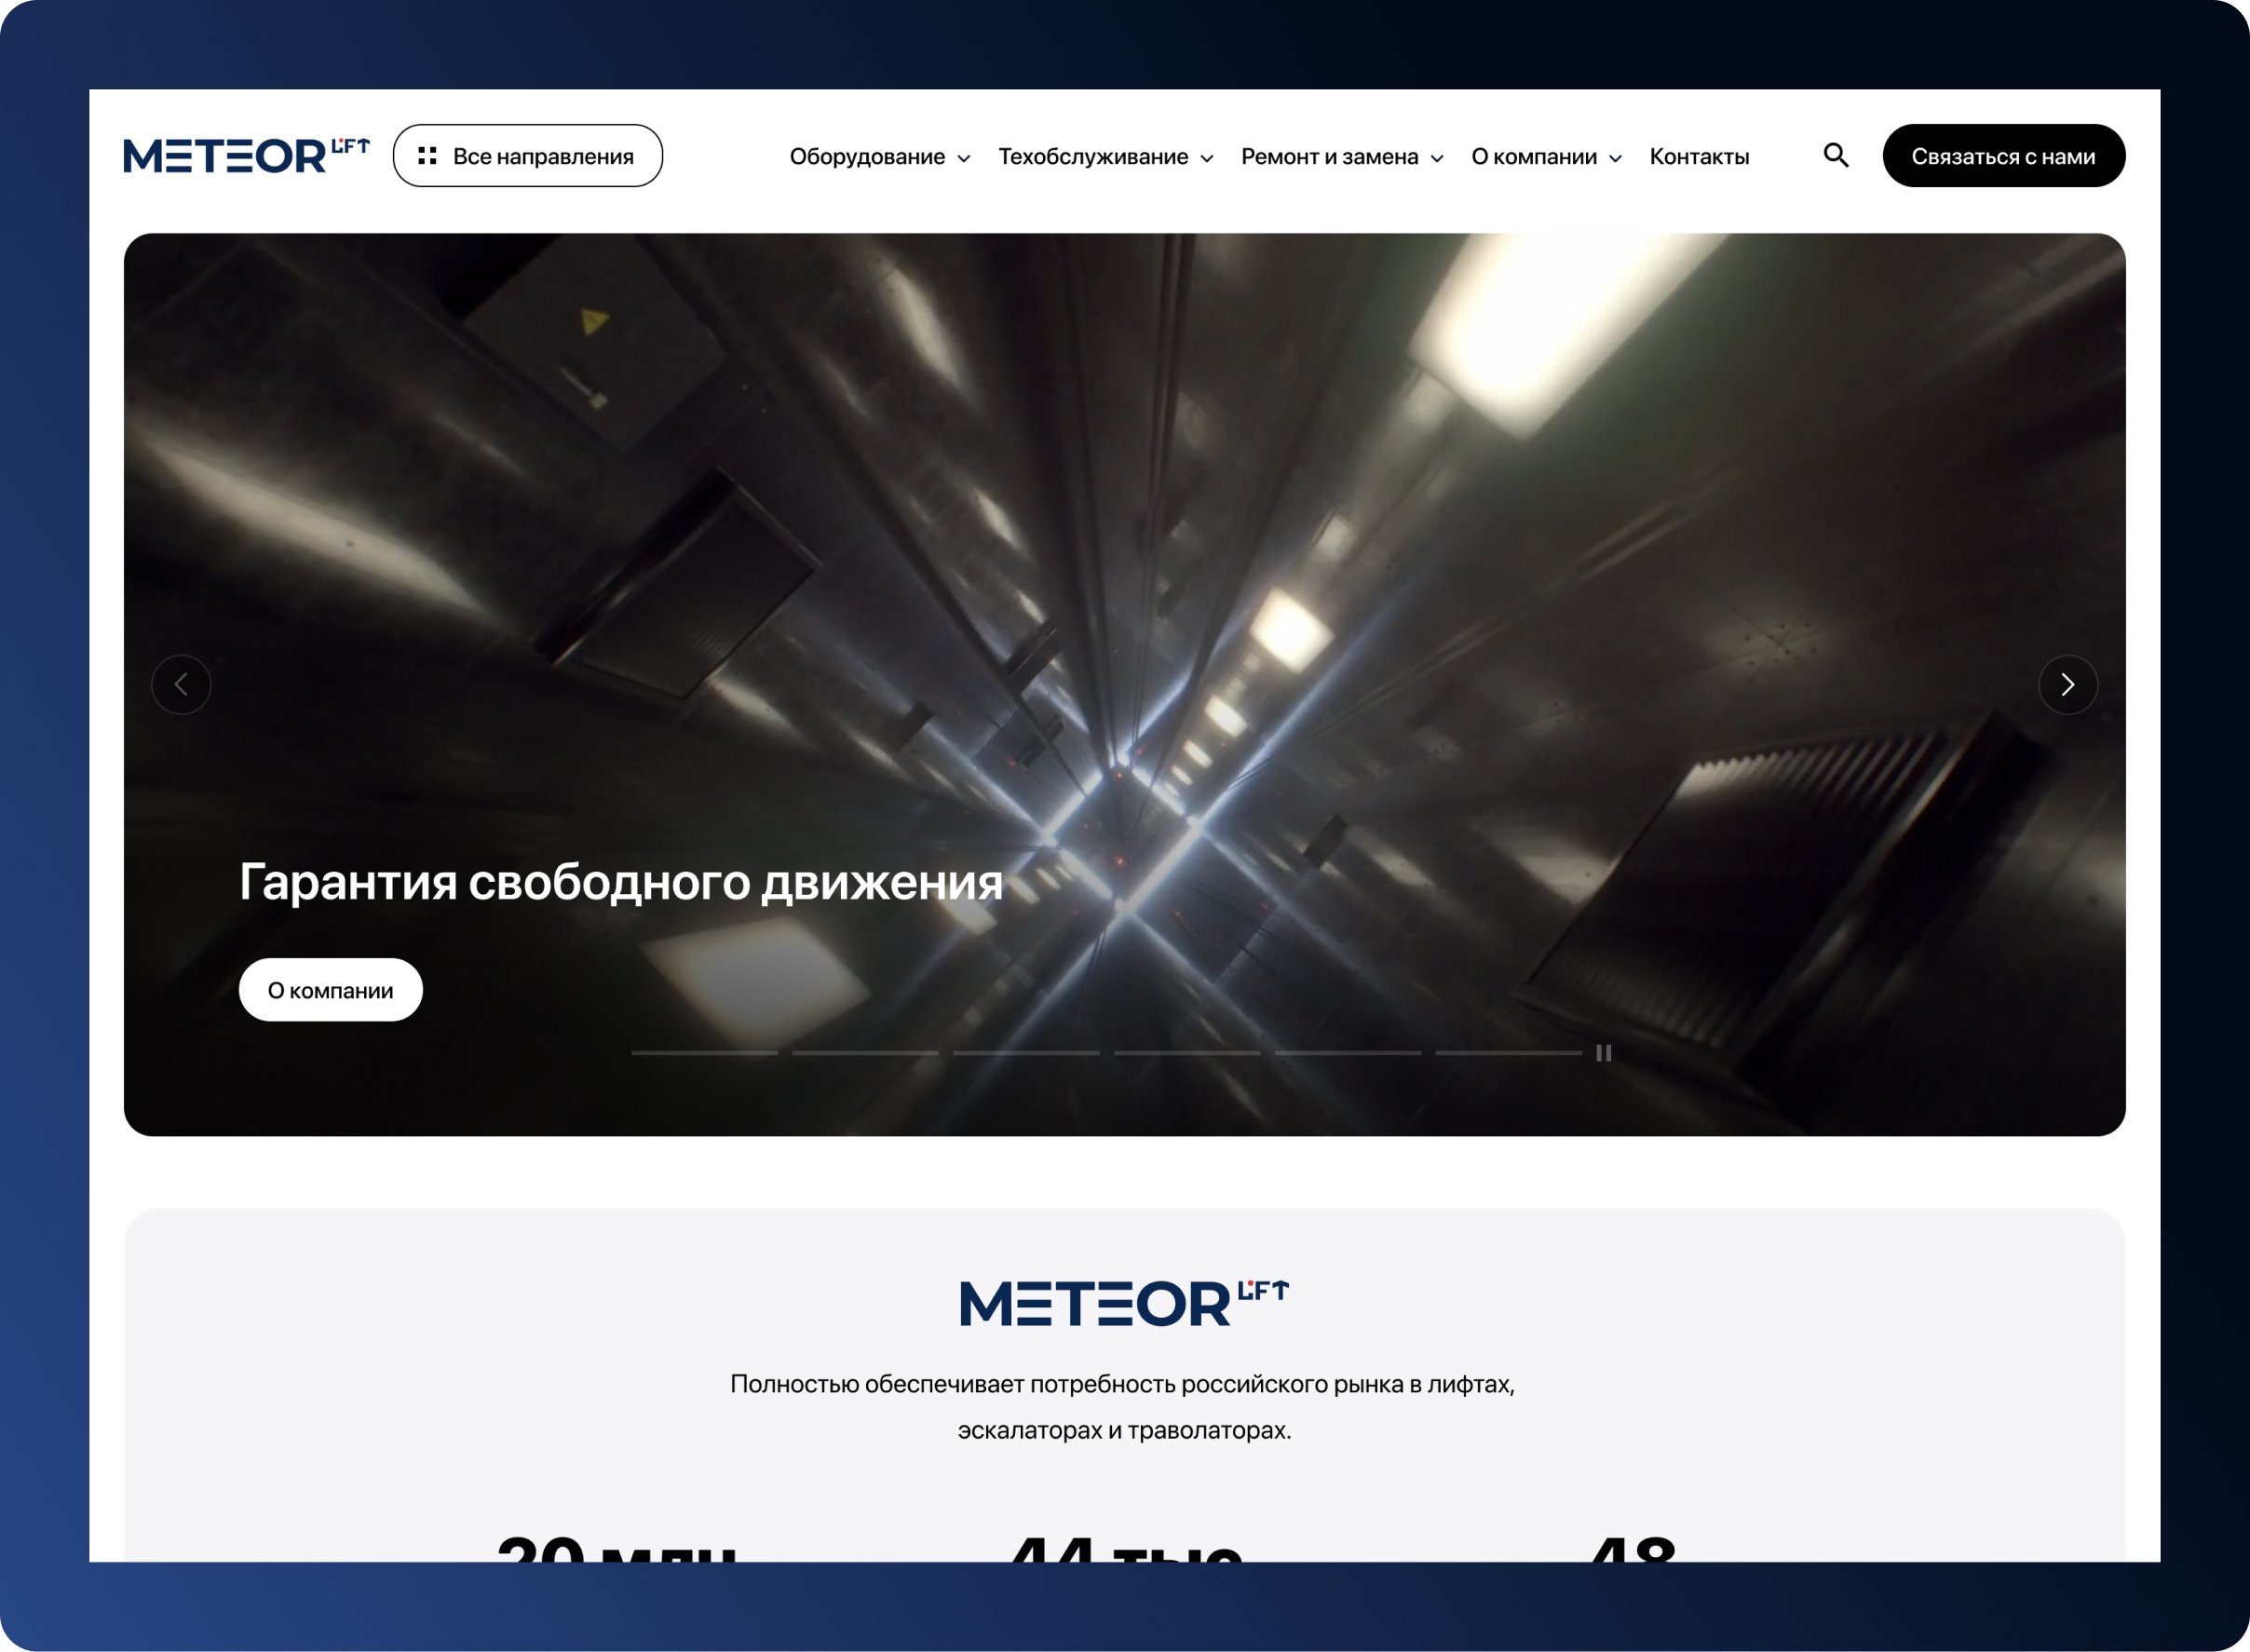Click the search magnifier icon
This screenshot has height=1652, width=2250.
1835,155
